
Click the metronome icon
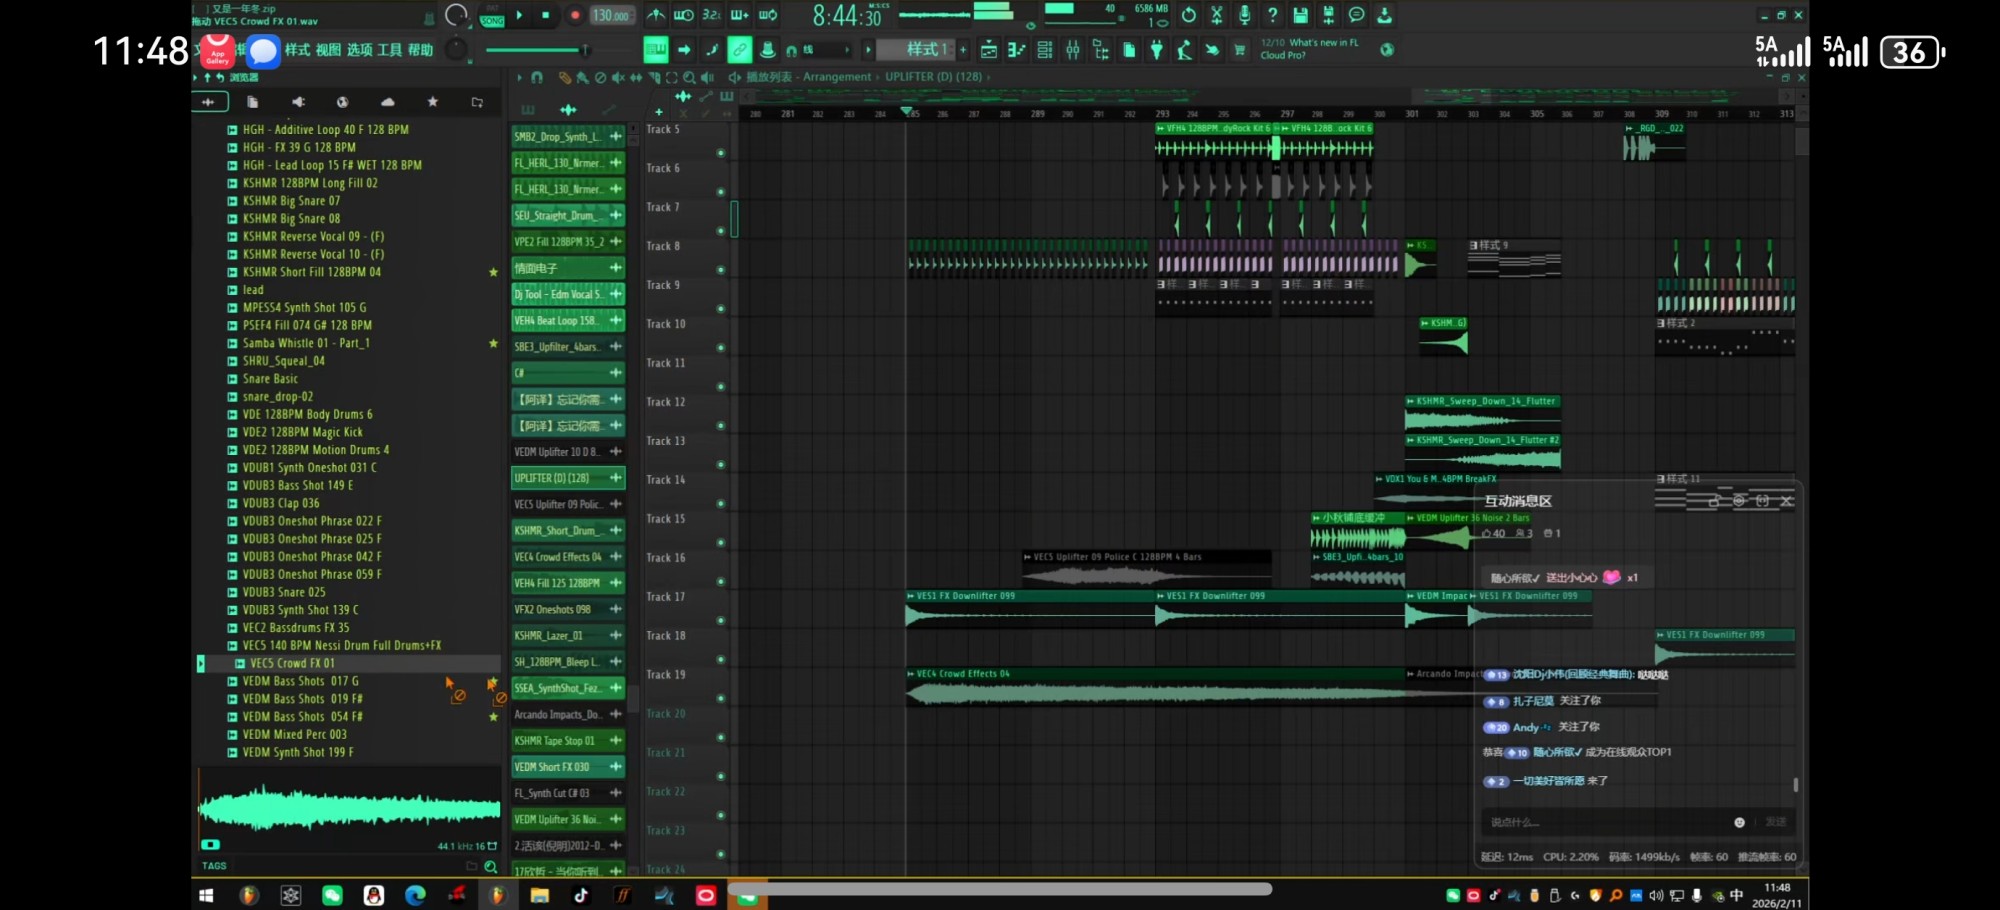(656, 15)
